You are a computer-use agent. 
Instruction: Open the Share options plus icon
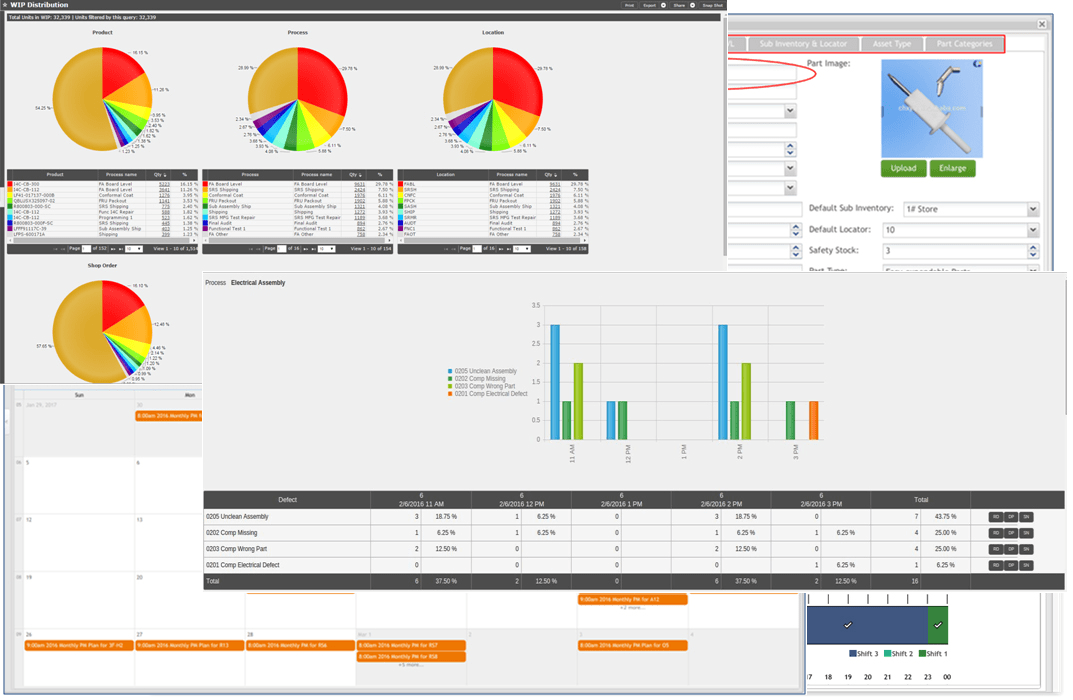pyautogui.click(x=692, y=5)
